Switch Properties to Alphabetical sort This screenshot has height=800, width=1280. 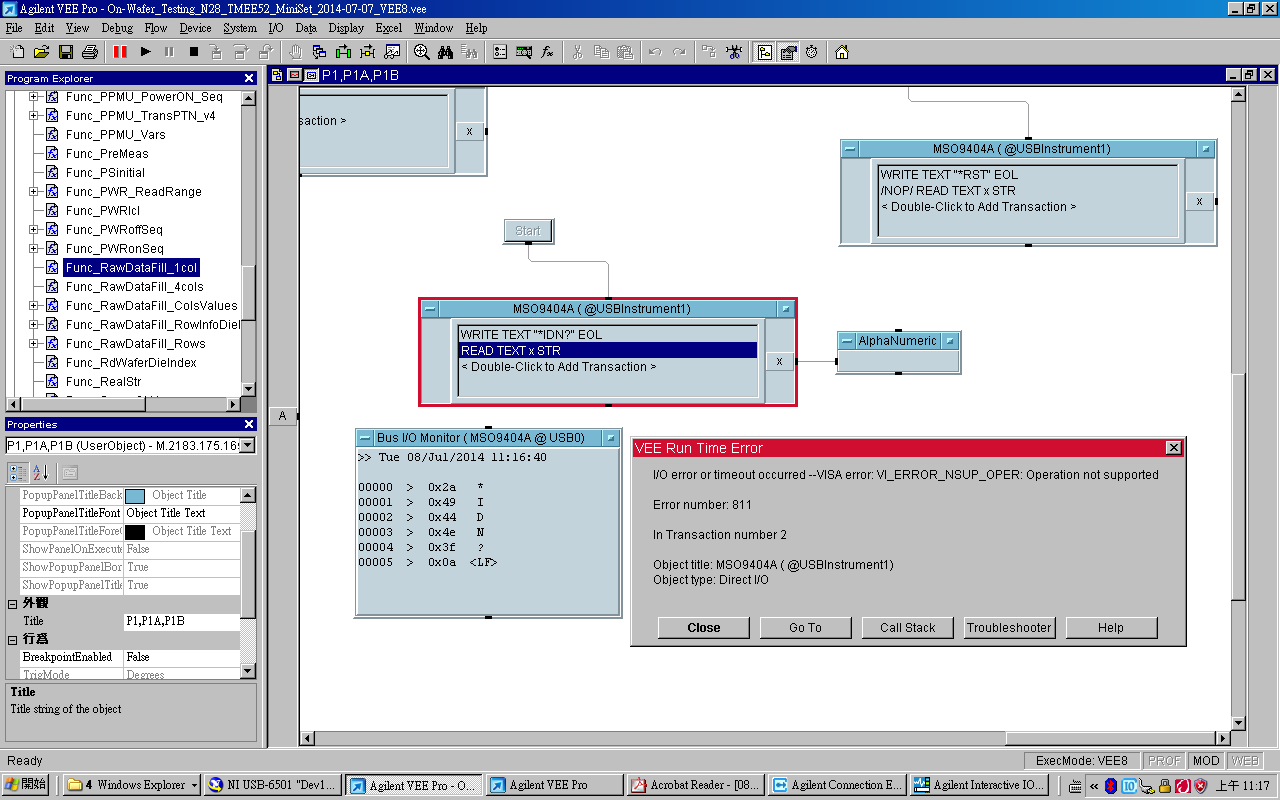coord(41,473)
